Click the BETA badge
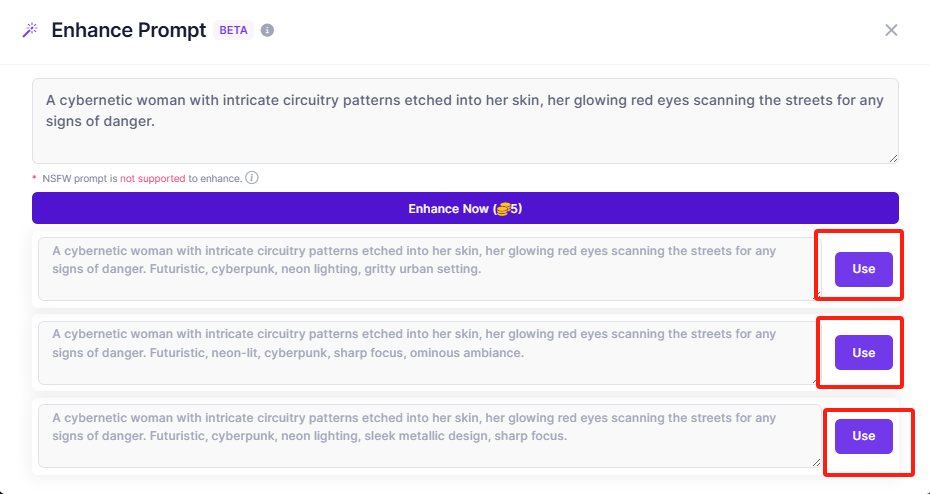This screenshot has height=494, width=930. pos(233,30)
